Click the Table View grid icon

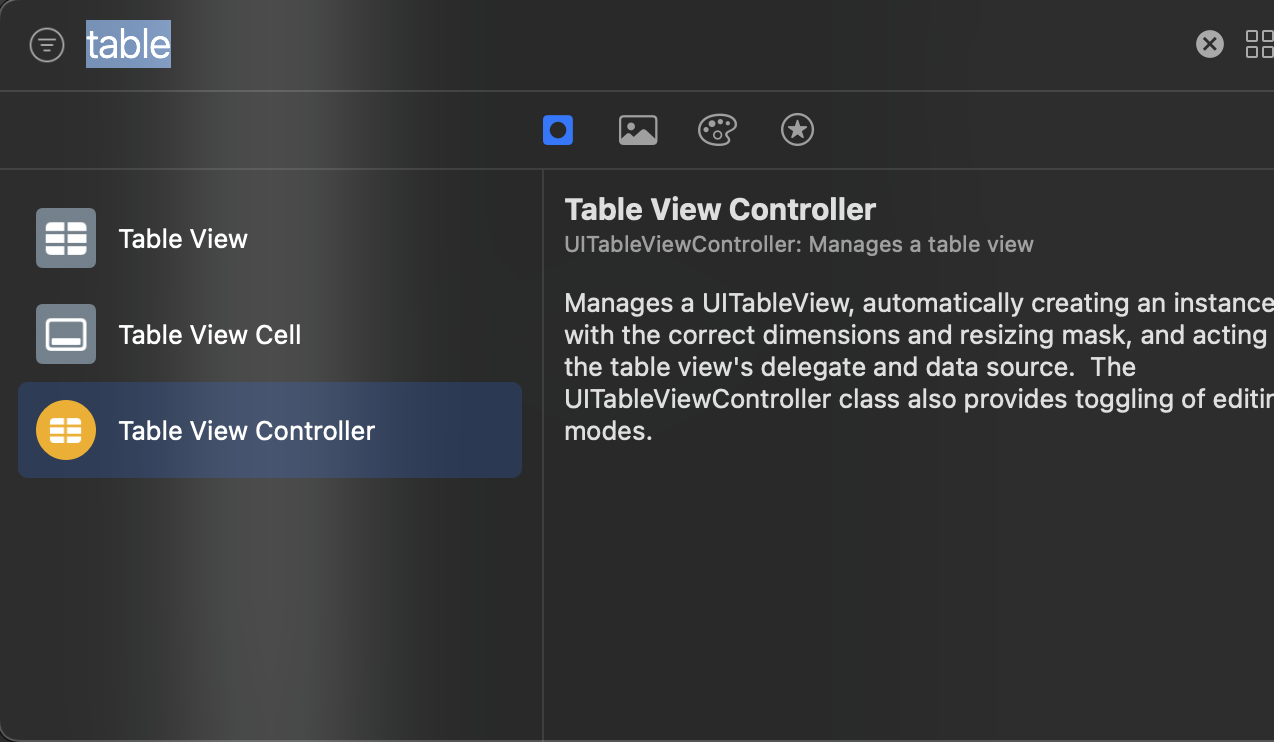pos(66,238)
